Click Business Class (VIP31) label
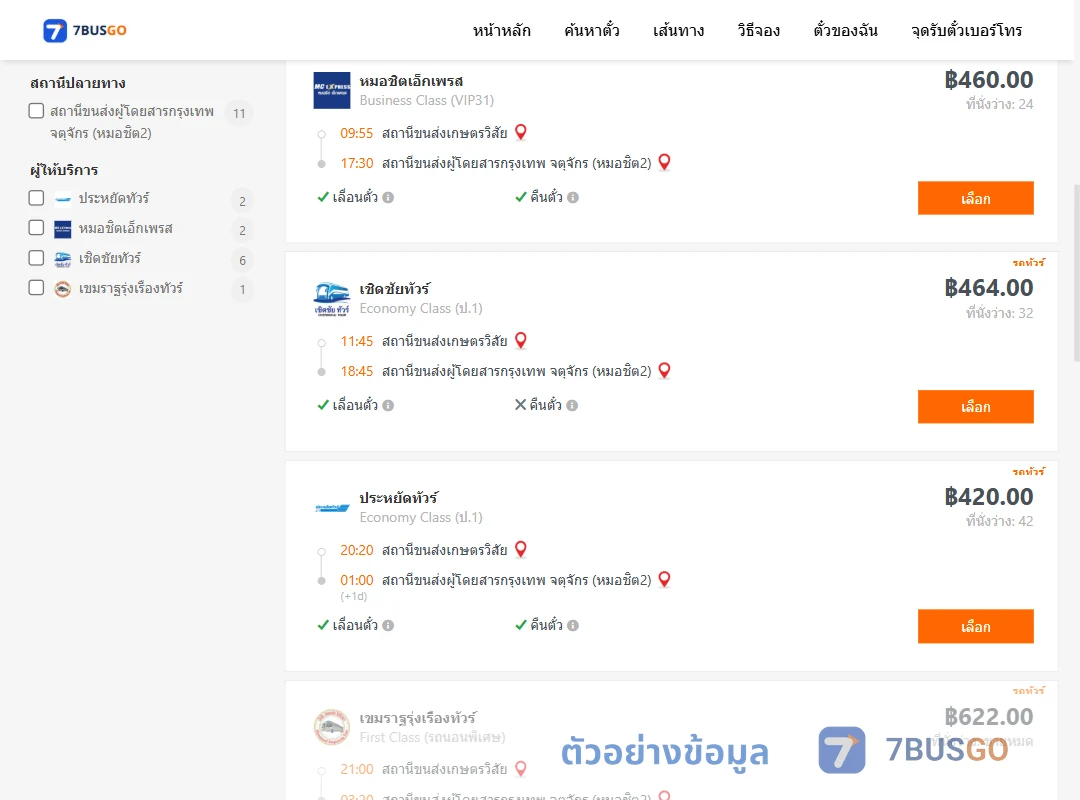 coord(426,101)
